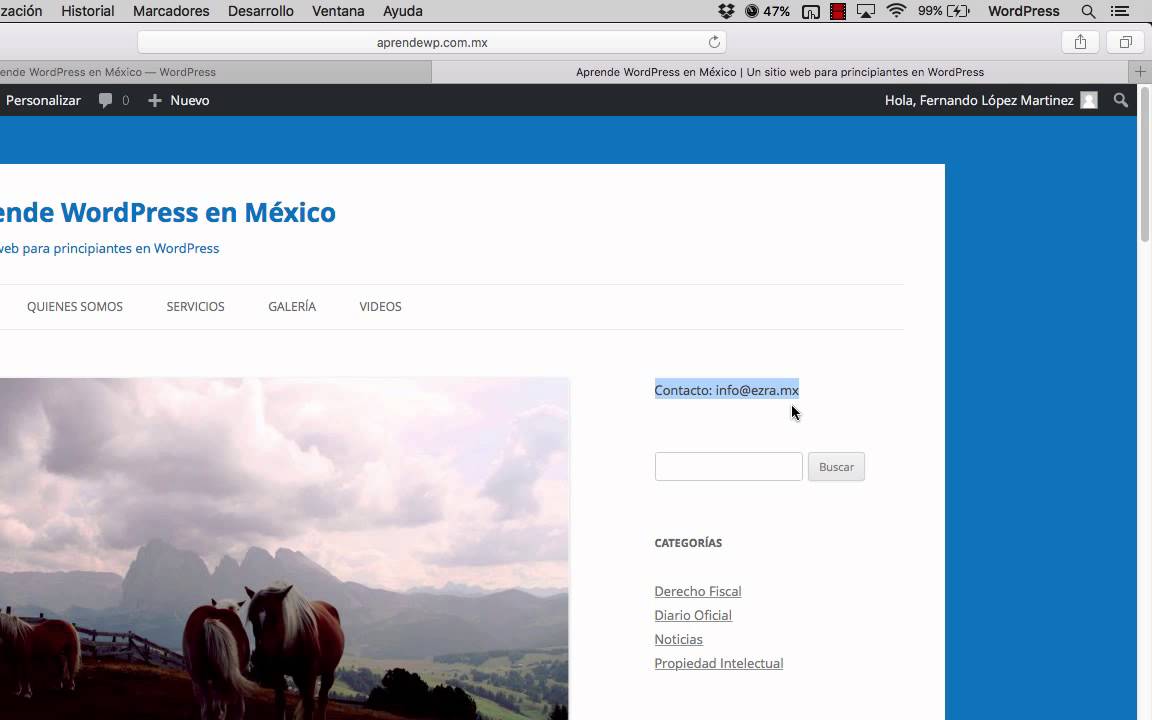
Task: Click the red film strip recorder icon
Action: [838, 11]
